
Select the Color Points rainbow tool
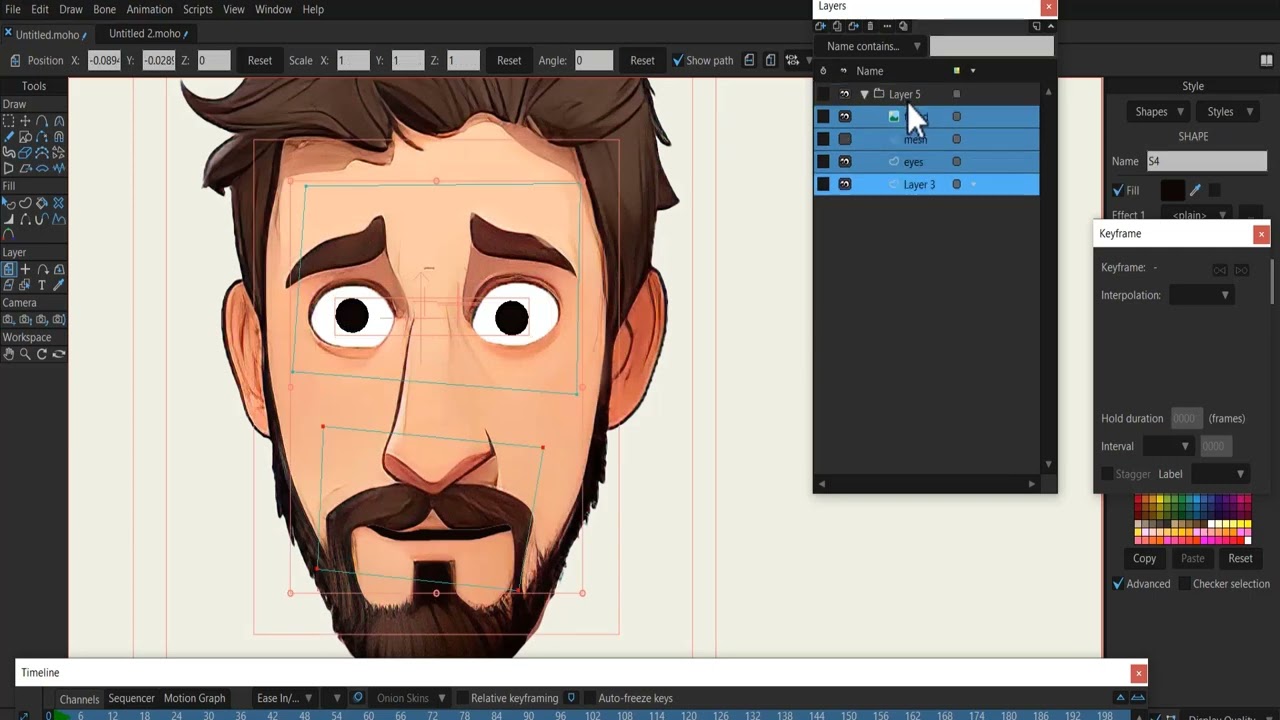point(8,234)
